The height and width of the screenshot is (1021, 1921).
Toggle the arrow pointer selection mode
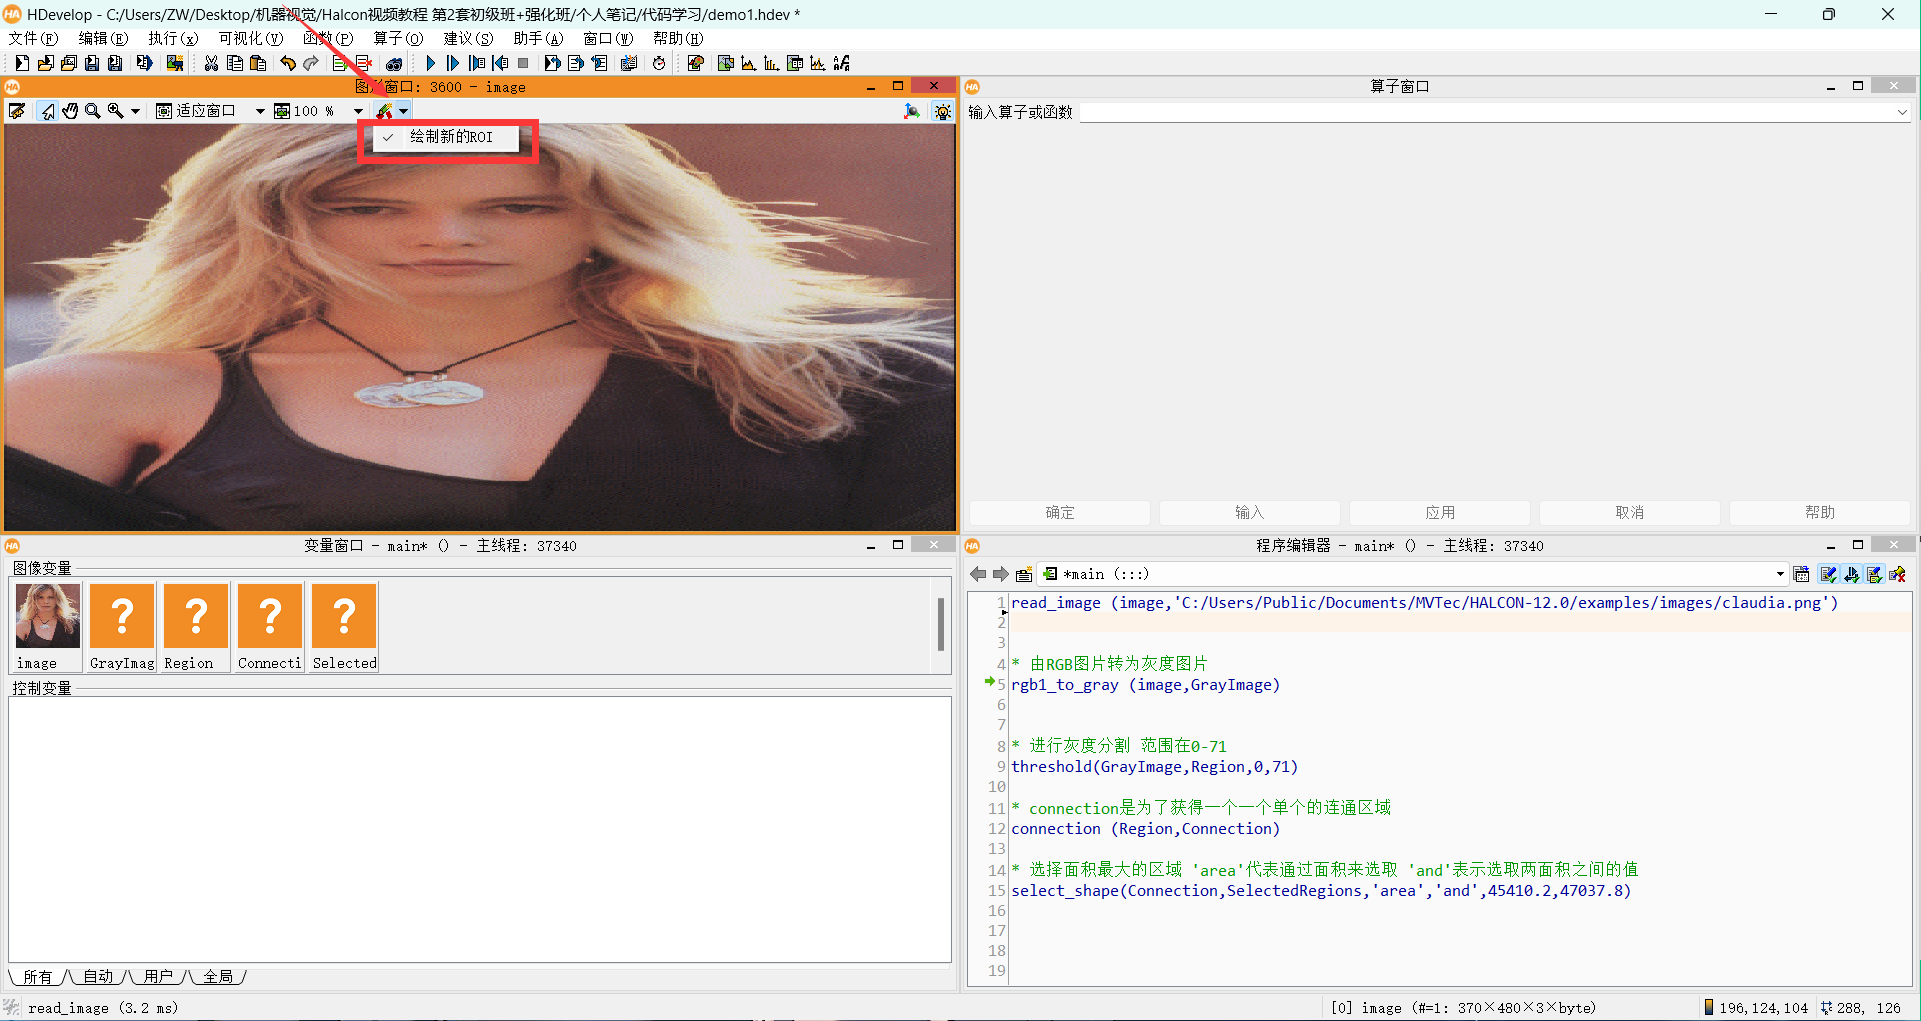[x=47, y=111]
